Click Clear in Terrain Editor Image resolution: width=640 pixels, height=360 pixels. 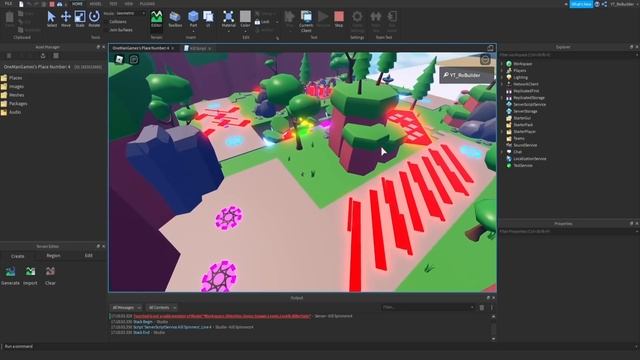[x=50, y=276]
